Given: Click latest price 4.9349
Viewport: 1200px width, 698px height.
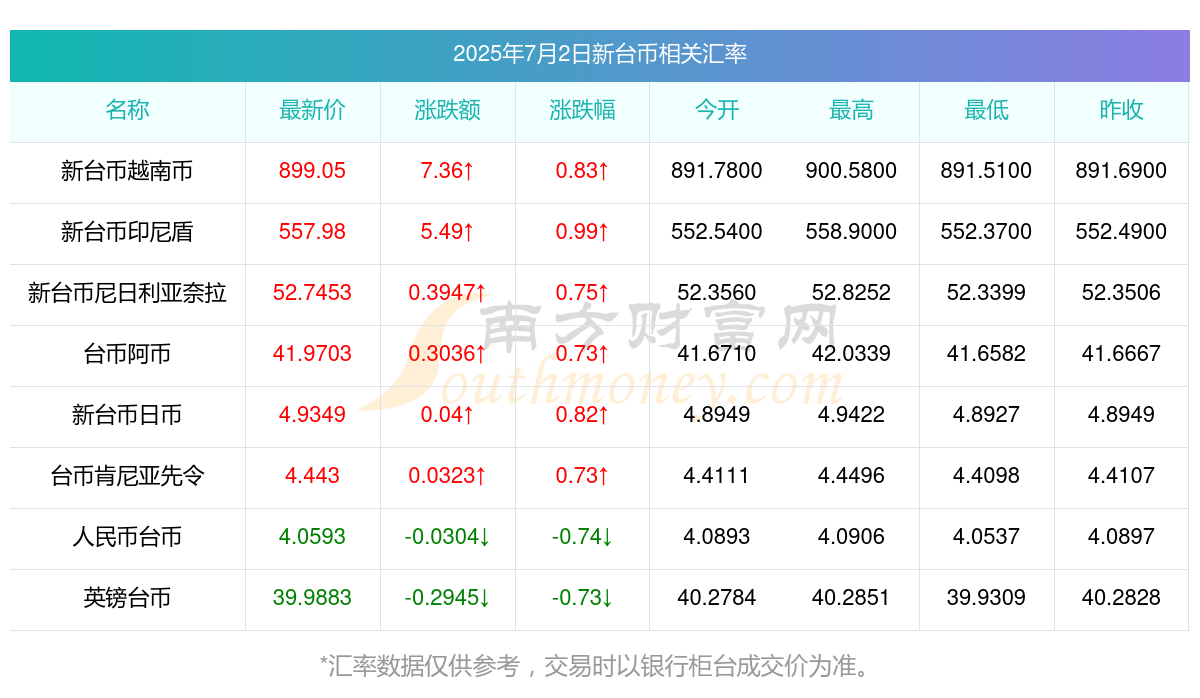Looking at the screenshot, I should (x=312, y=415).
